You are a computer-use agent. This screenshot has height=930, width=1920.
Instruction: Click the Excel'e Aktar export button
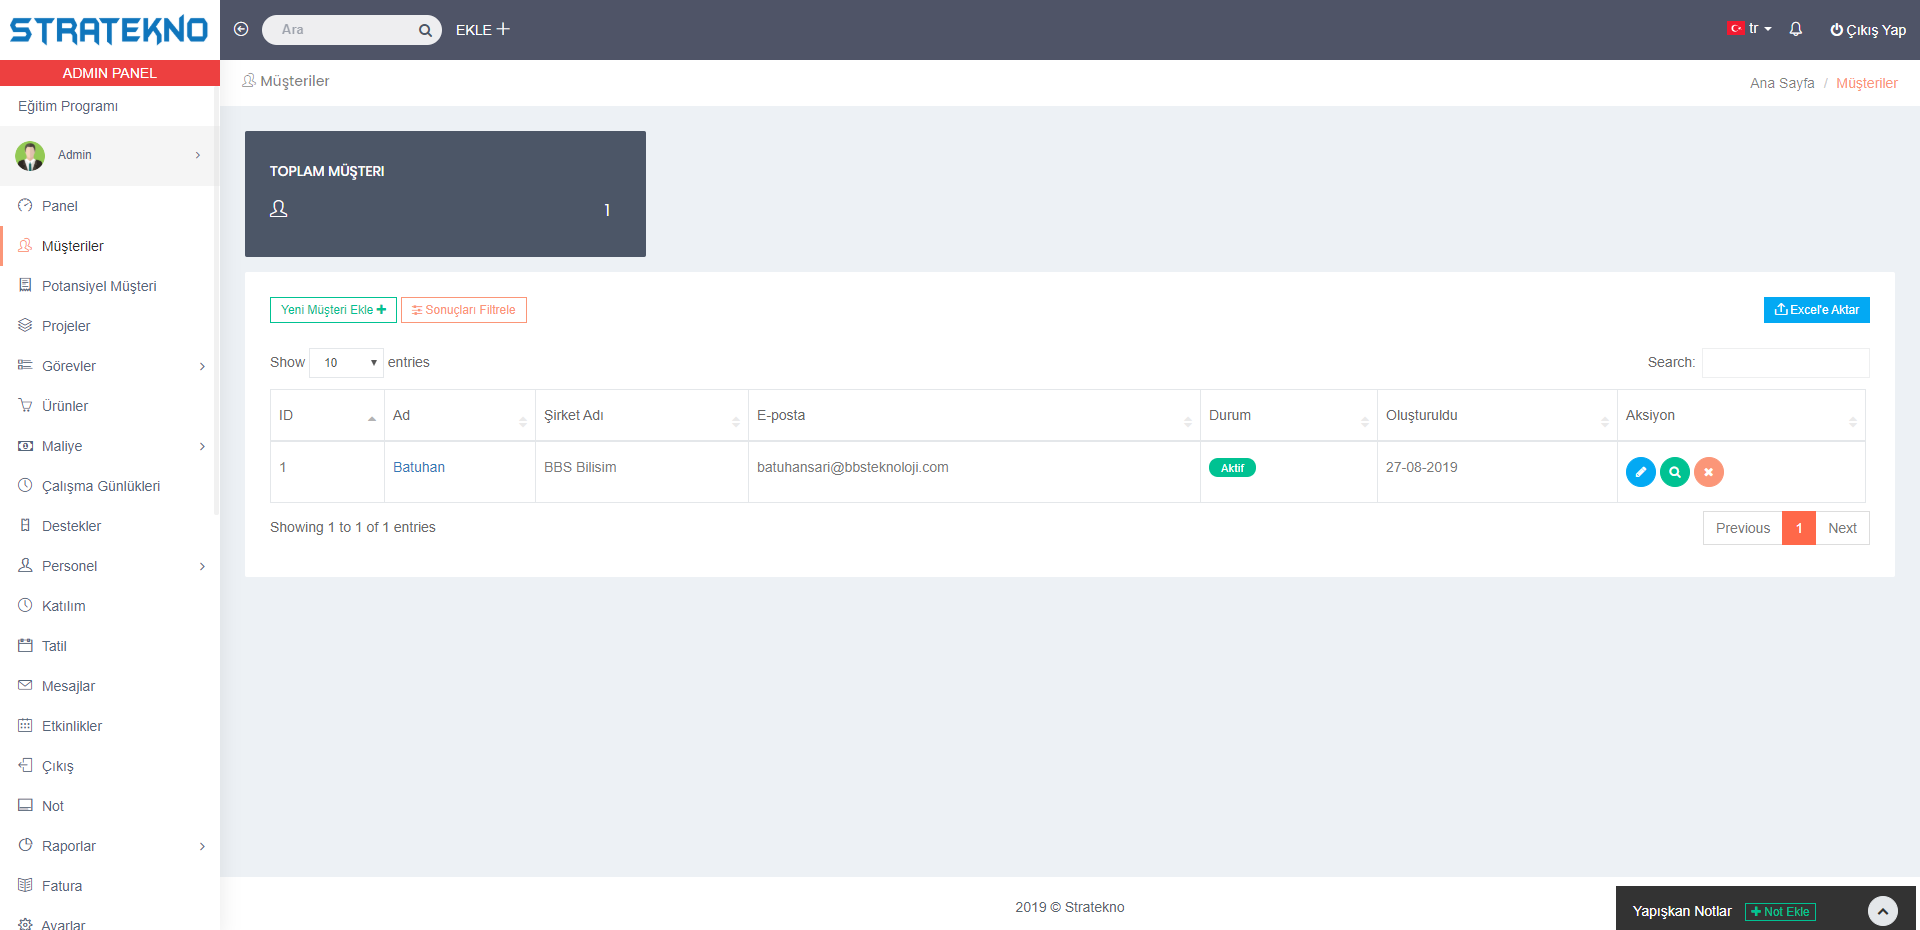coord(1816,310)
